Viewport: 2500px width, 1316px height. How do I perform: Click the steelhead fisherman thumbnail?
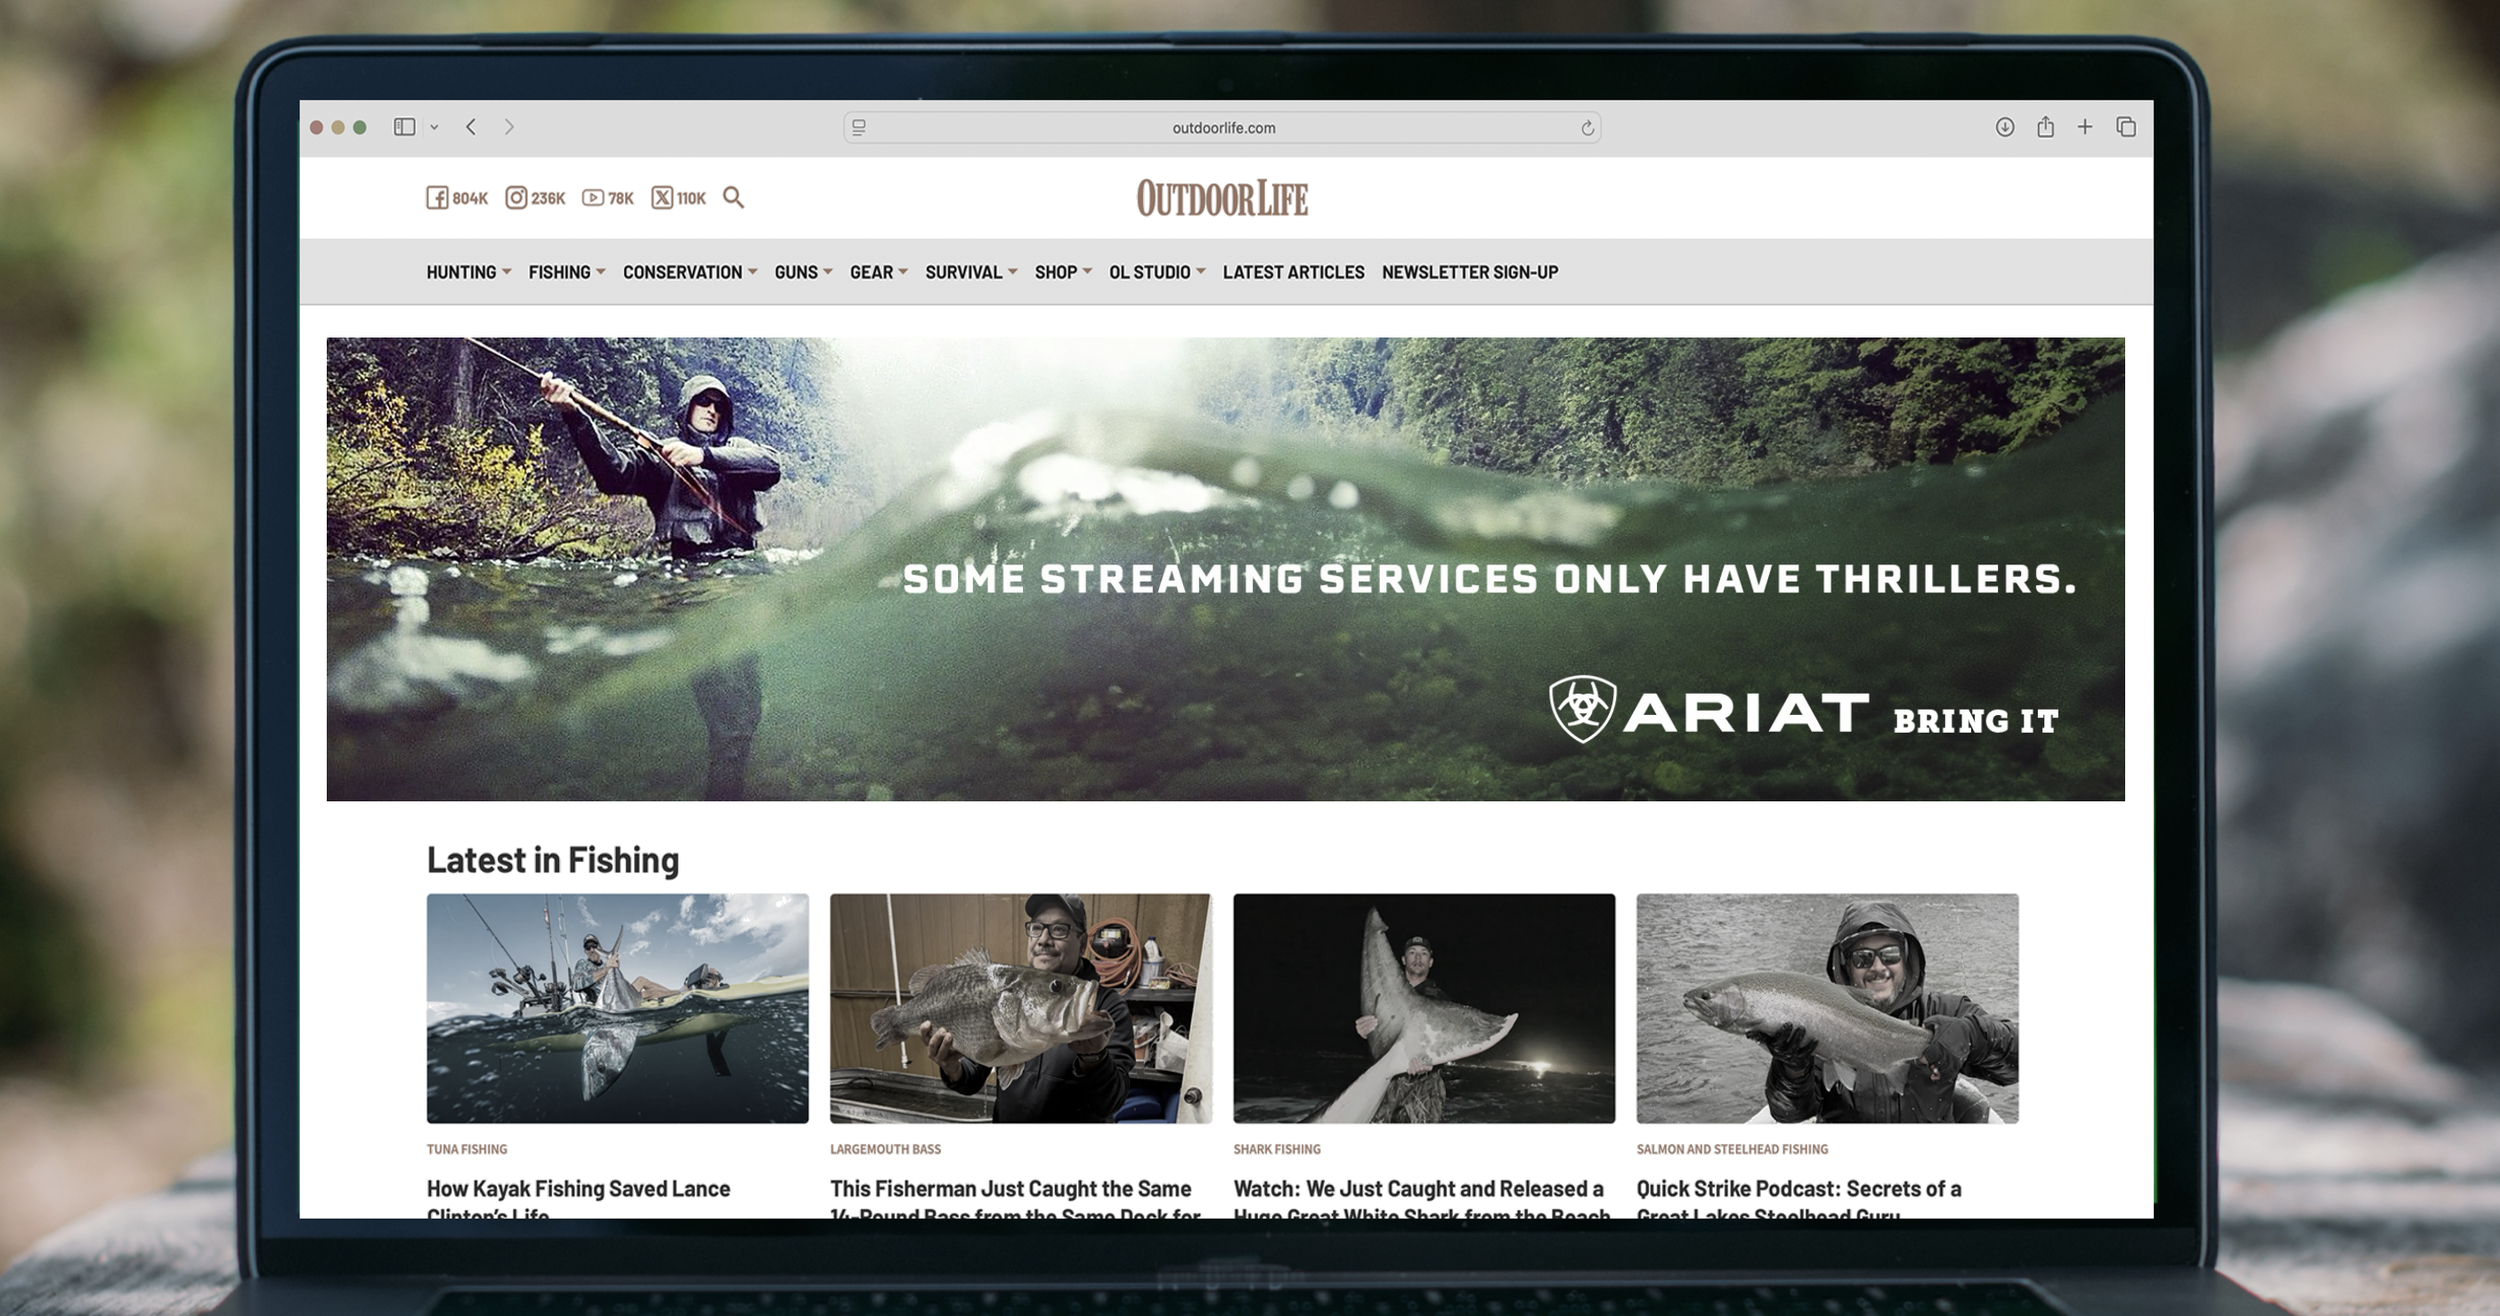point(1827,1008)
